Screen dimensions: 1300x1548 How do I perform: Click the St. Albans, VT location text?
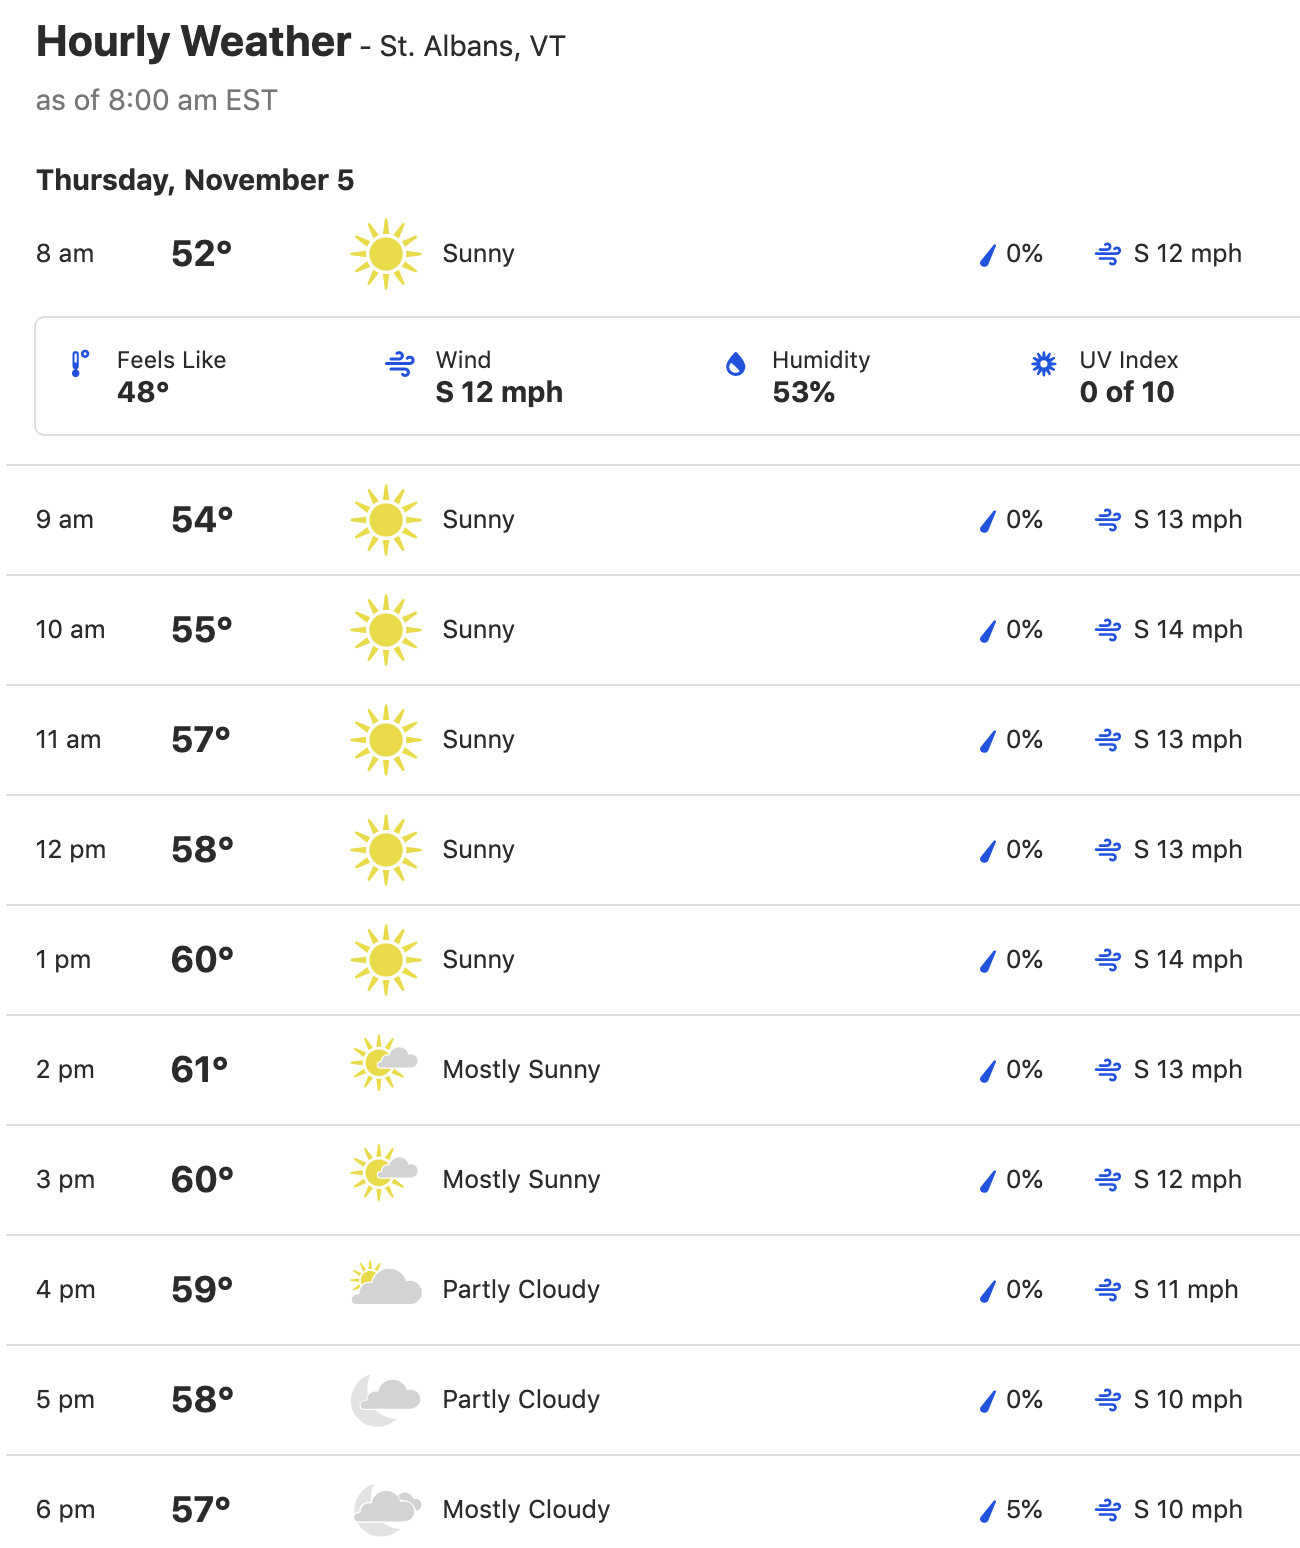(472, 47)
